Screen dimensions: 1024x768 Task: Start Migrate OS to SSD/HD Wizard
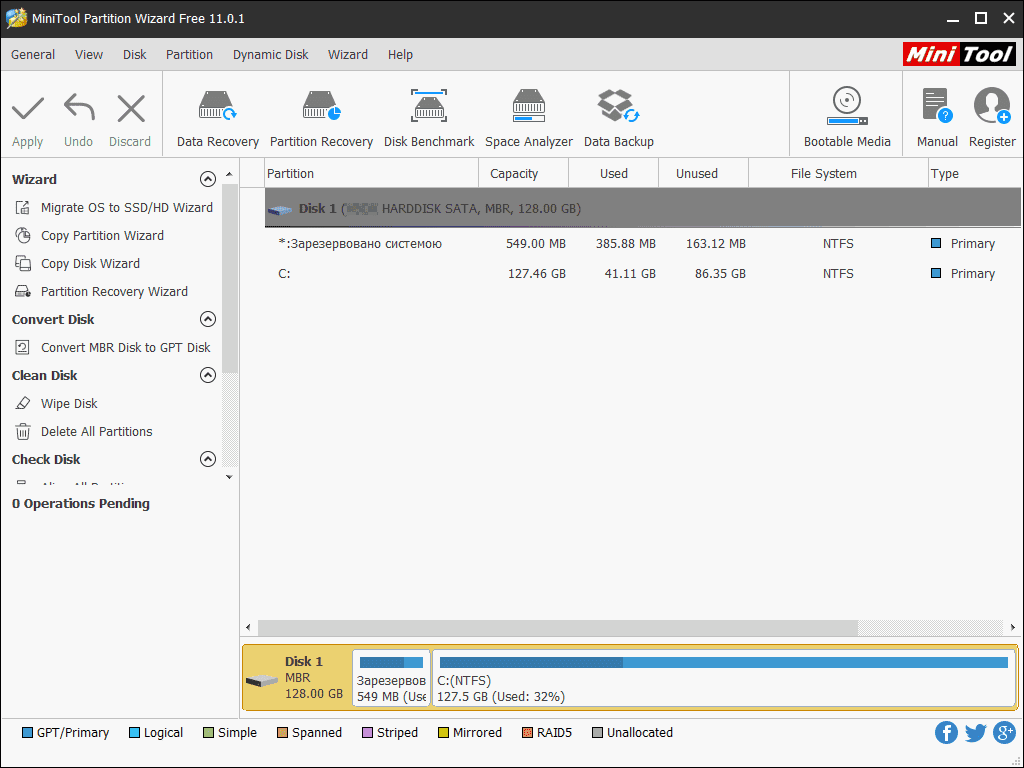[x=113, y=208]
